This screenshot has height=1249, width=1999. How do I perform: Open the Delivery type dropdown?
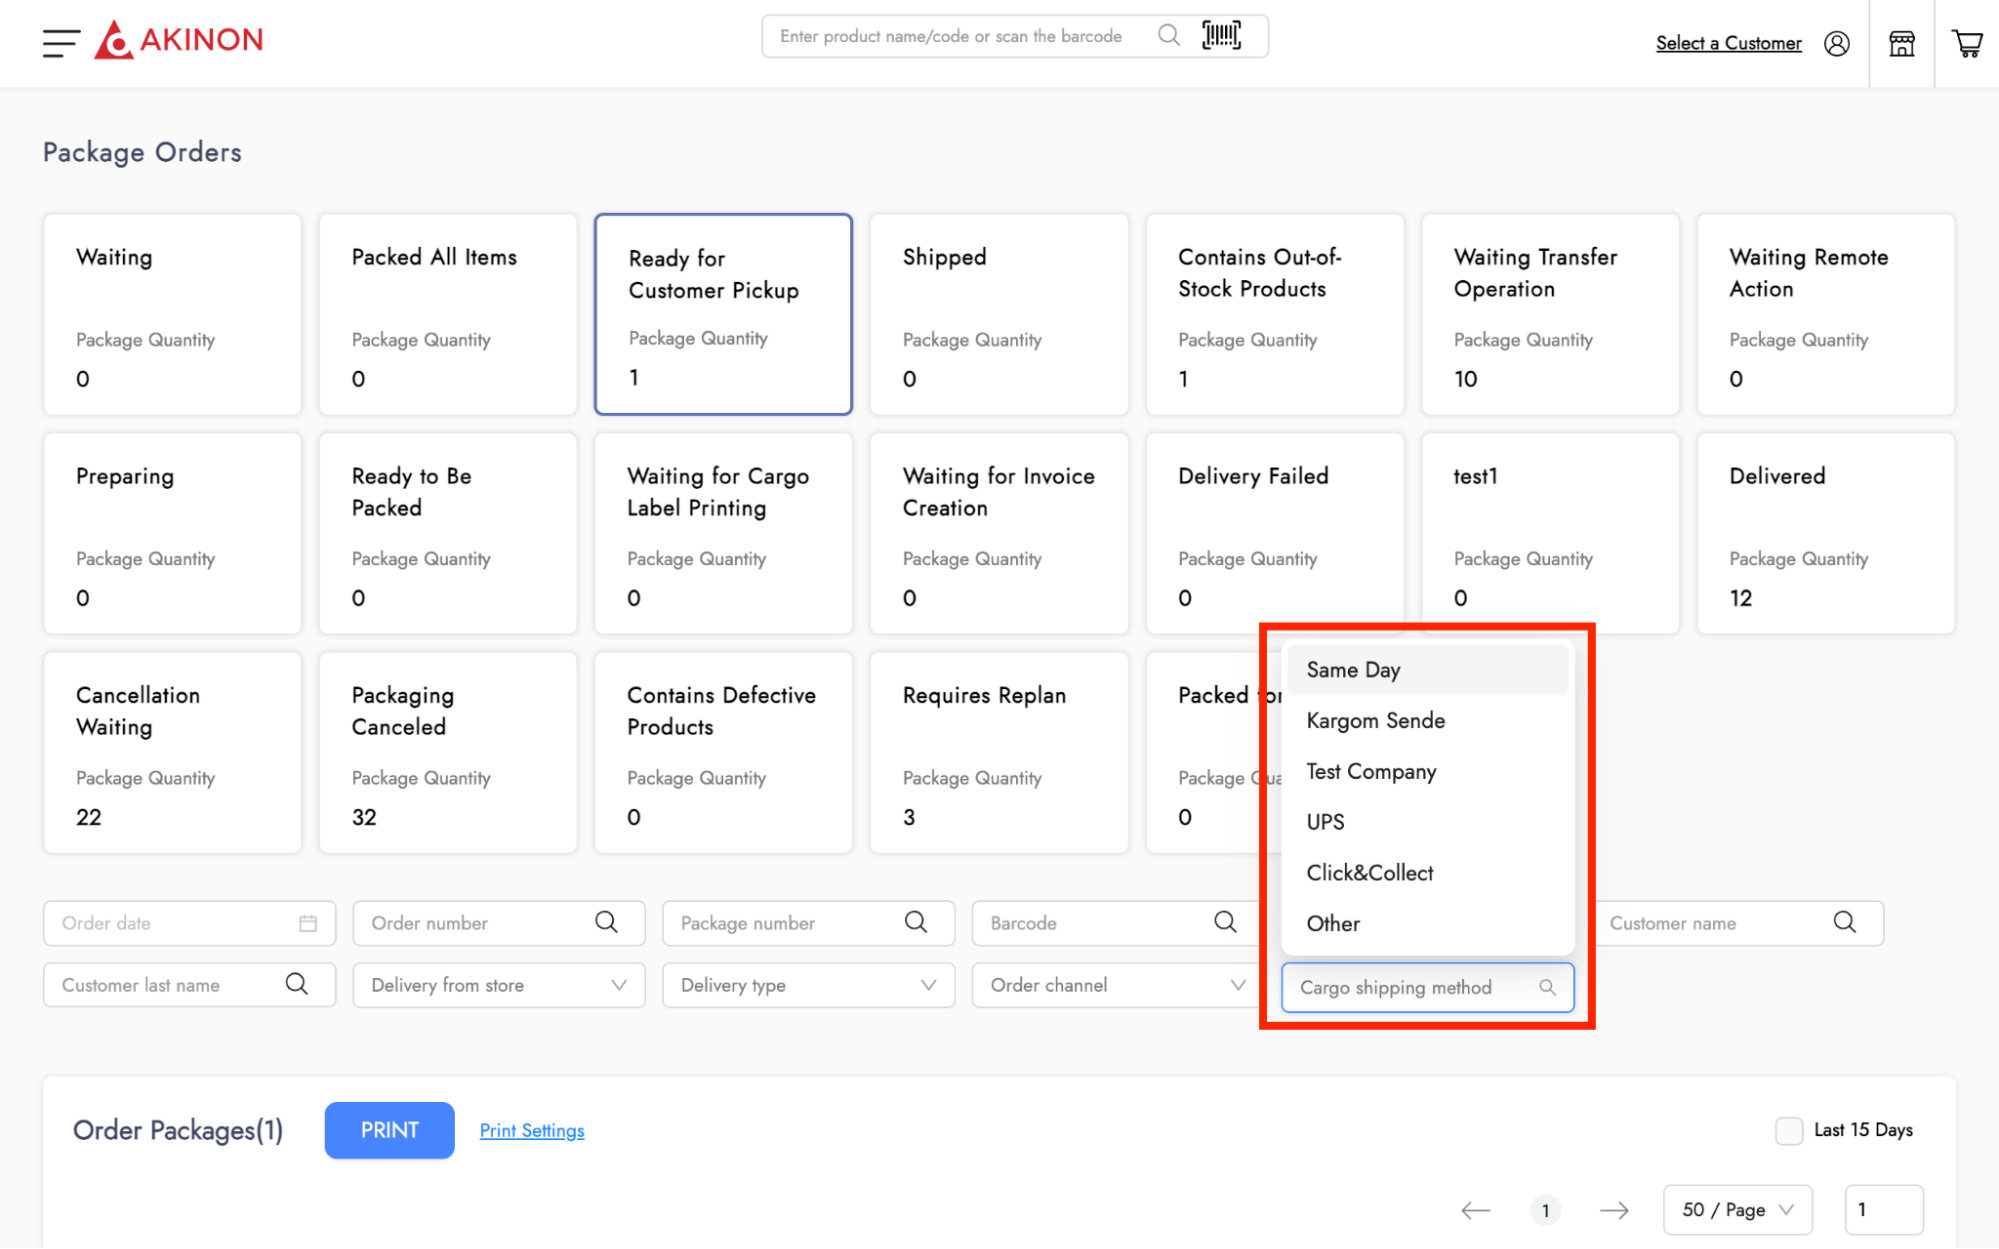[808, 985]
